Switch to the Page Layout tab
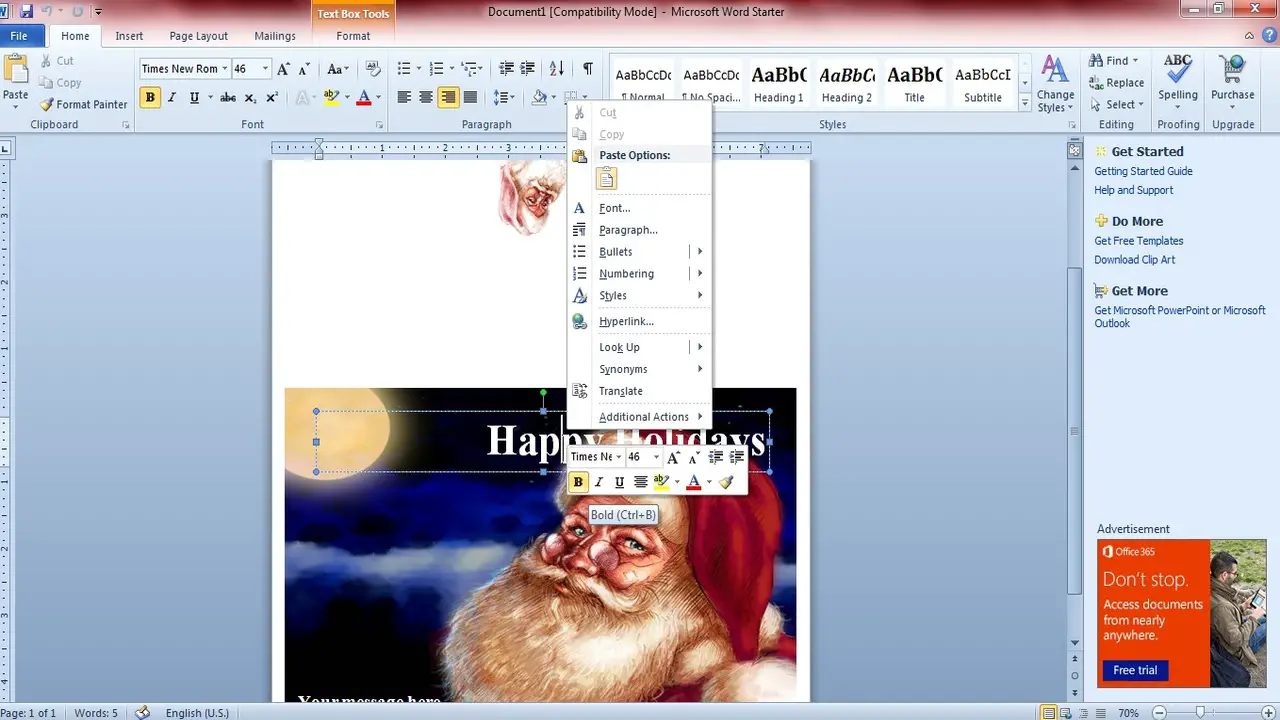 click(199, 36)
